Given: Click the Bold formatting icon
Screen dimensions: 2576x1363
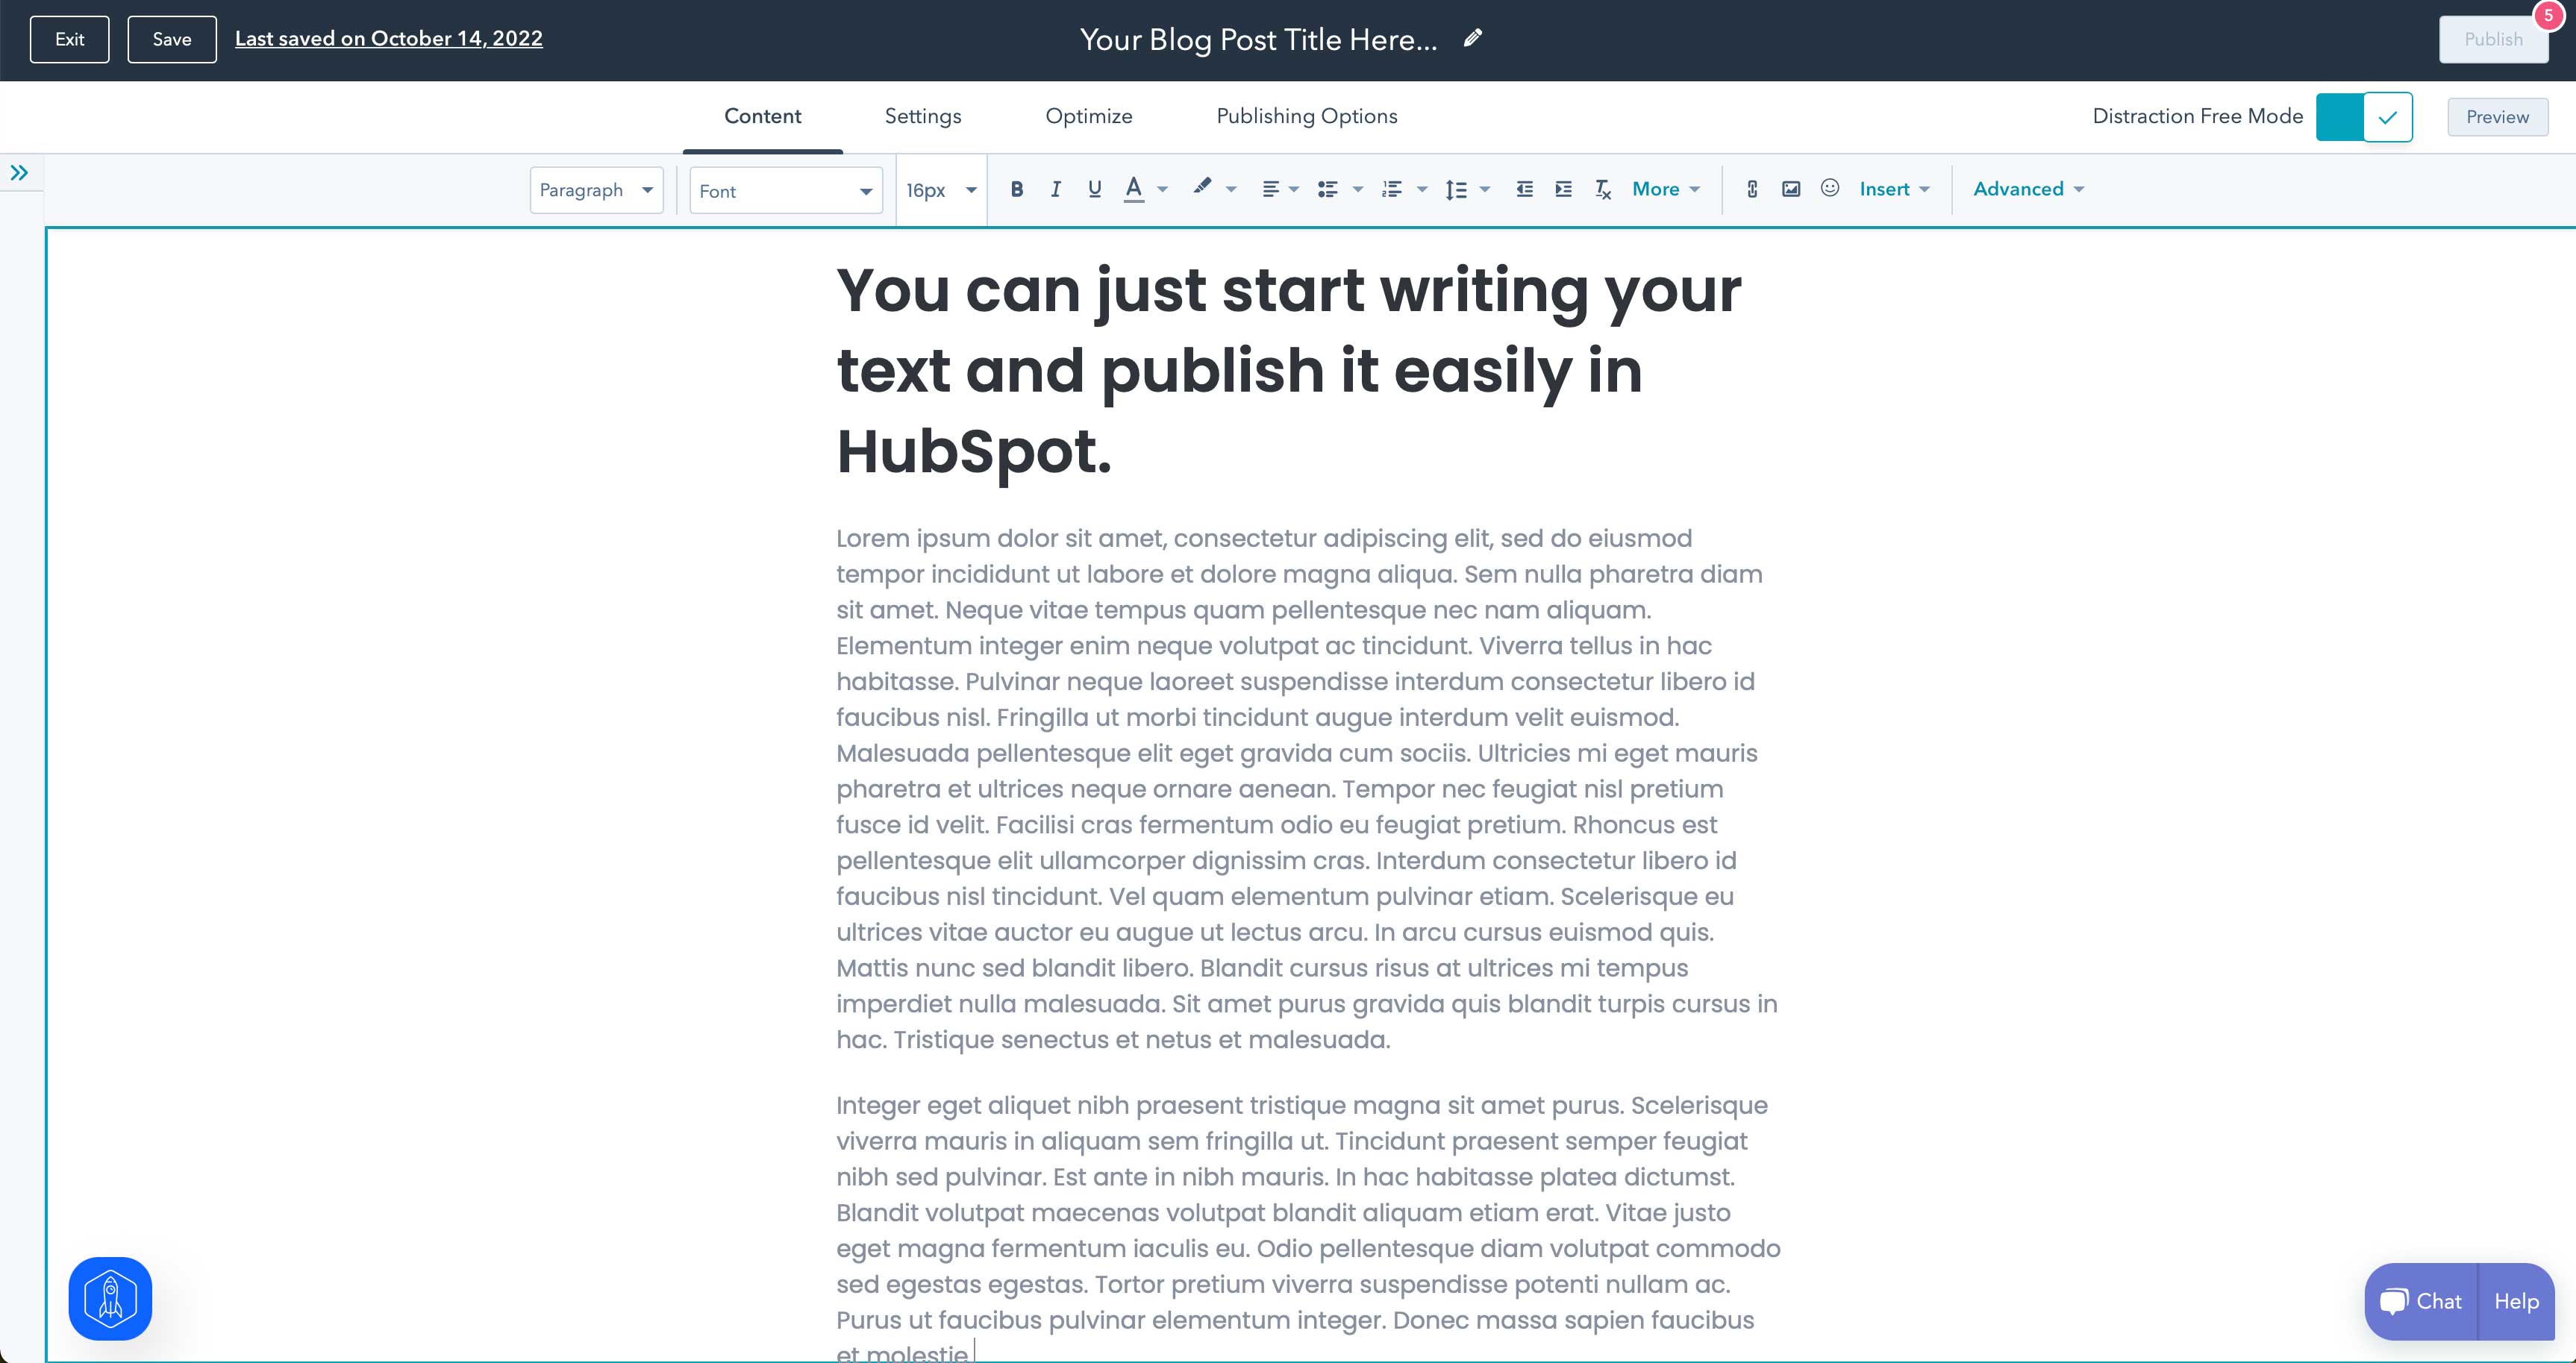Looking at the screenshot, I should click(x=1017, y=189).
